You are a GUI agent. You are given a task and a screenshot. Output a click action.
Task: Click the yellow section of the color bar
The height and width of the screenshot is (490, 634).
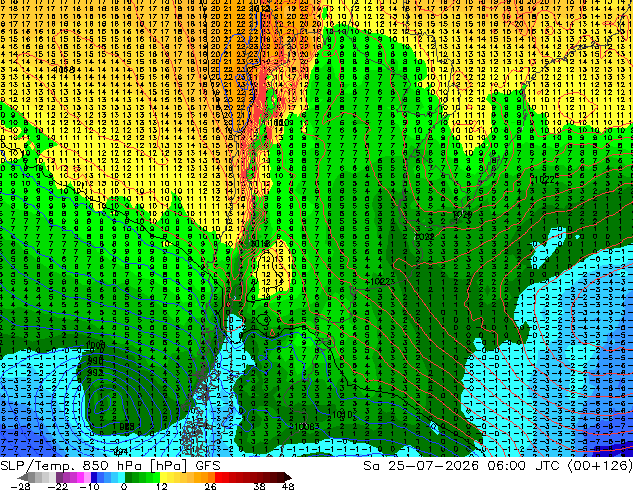point(164,477)
